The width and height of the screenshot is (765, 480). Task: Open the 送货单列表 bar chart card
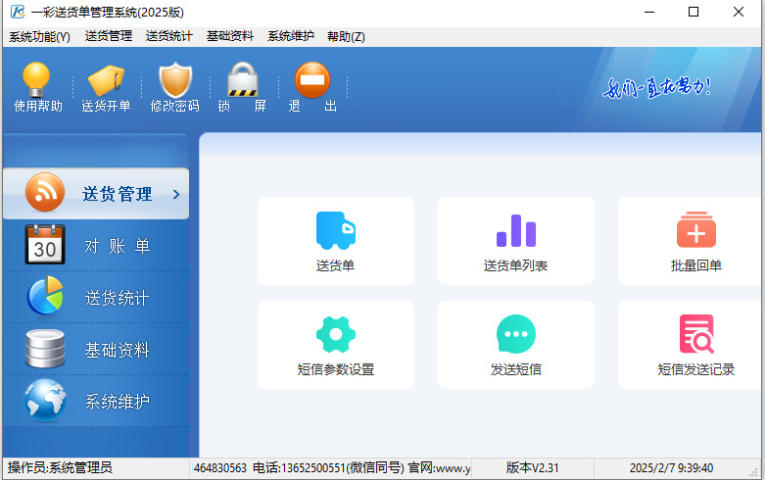tap(516, 241)
